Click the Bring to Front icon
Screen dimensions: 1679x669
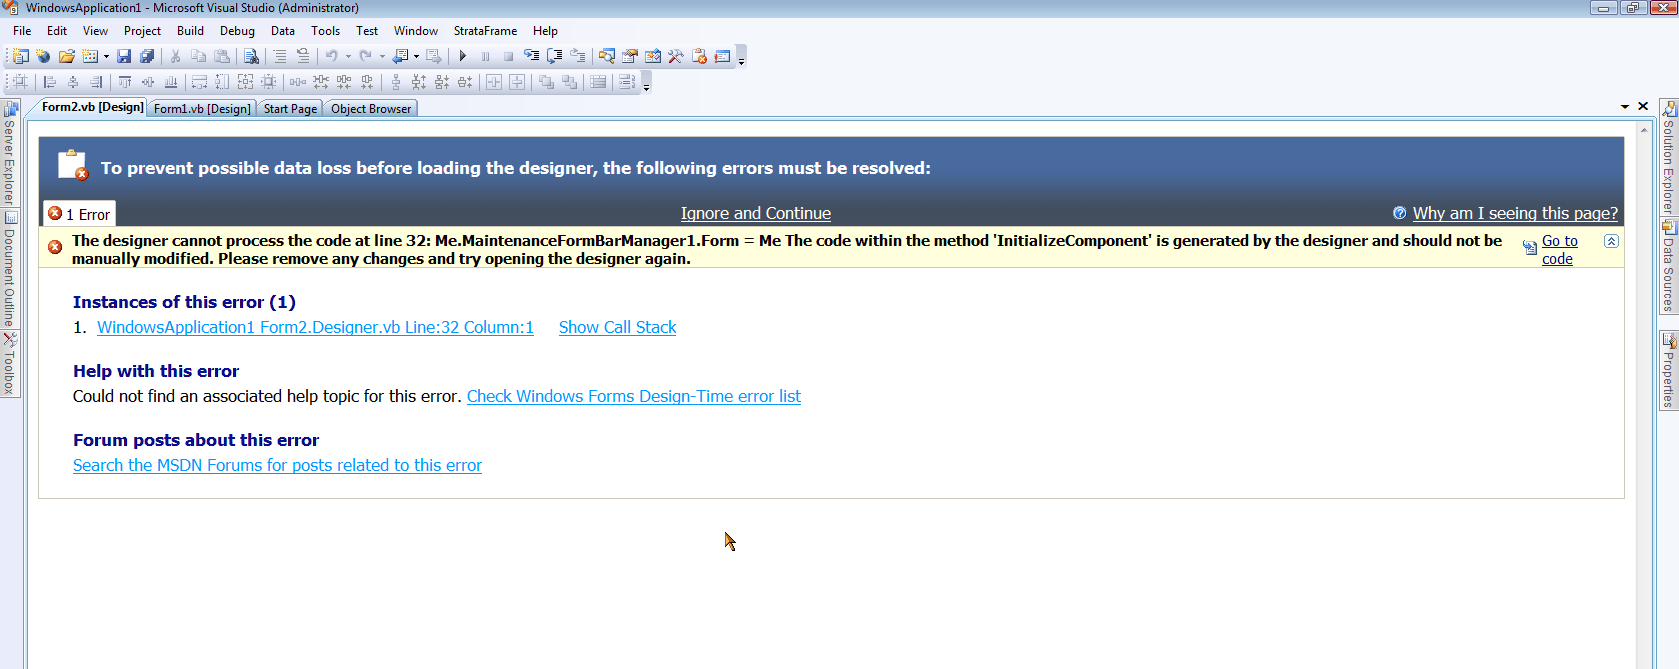point(546,82)
